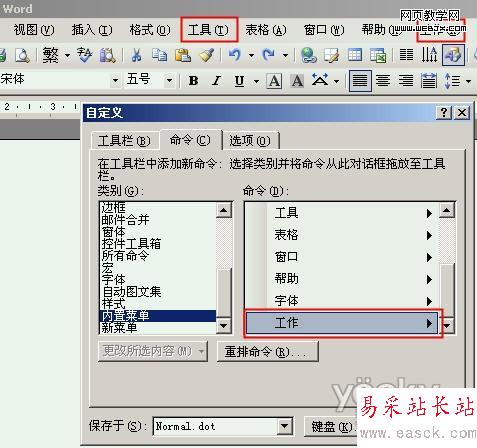Open the 插入(I) menu

[x=92, y=30]
